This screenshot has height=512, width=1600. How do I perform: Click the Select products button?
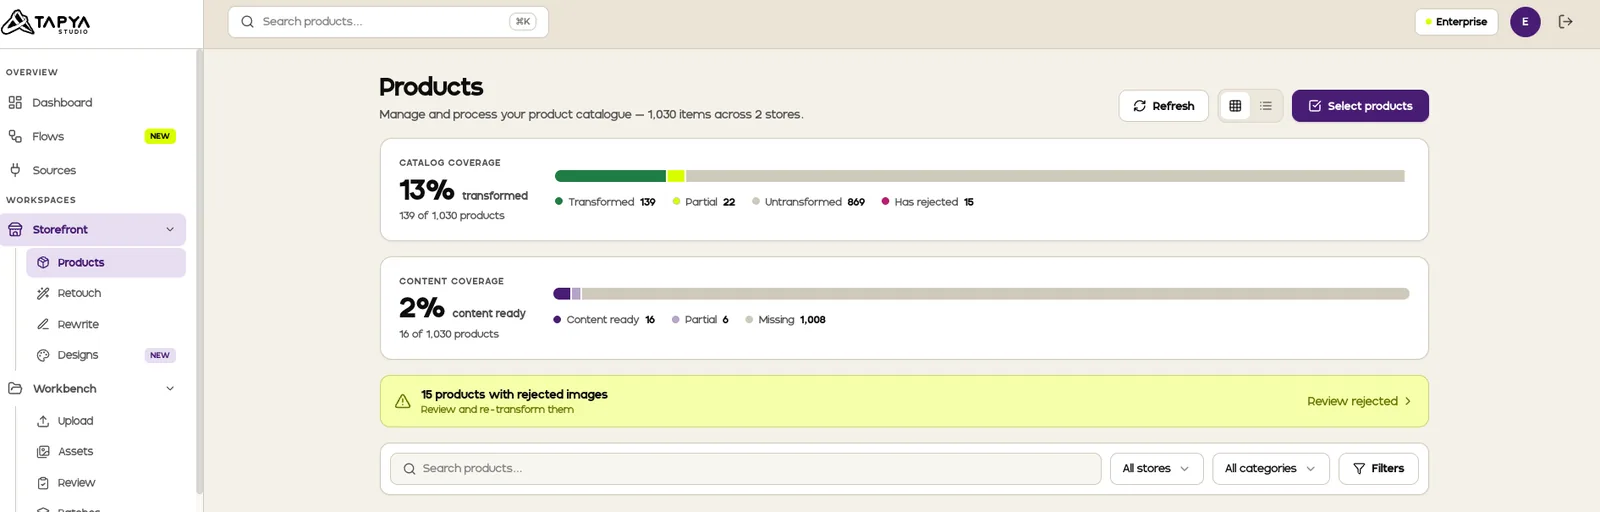[1360, 106]
